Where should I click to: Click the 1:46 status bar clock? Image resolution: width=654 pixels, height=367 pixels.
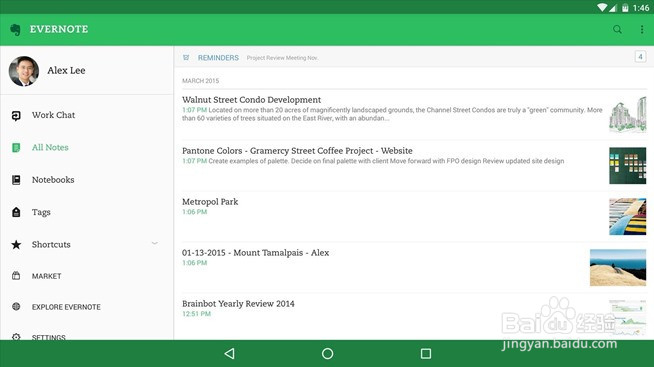coord(641,8)
